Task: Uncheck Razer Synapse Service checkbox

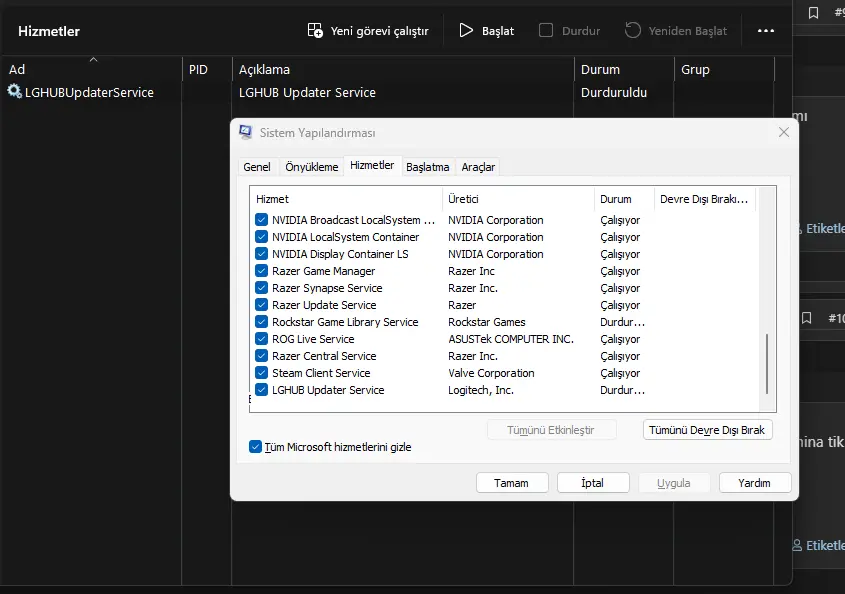Action: 261,288
